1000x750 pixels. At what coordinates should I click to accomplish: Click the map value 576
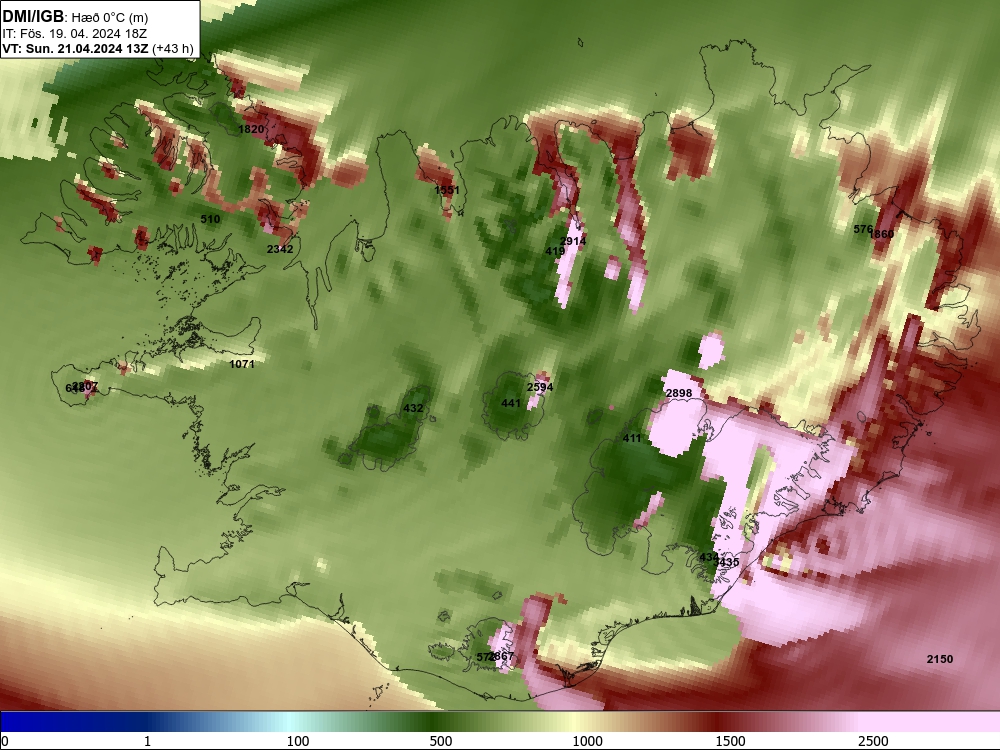click(x=862, y=229)
